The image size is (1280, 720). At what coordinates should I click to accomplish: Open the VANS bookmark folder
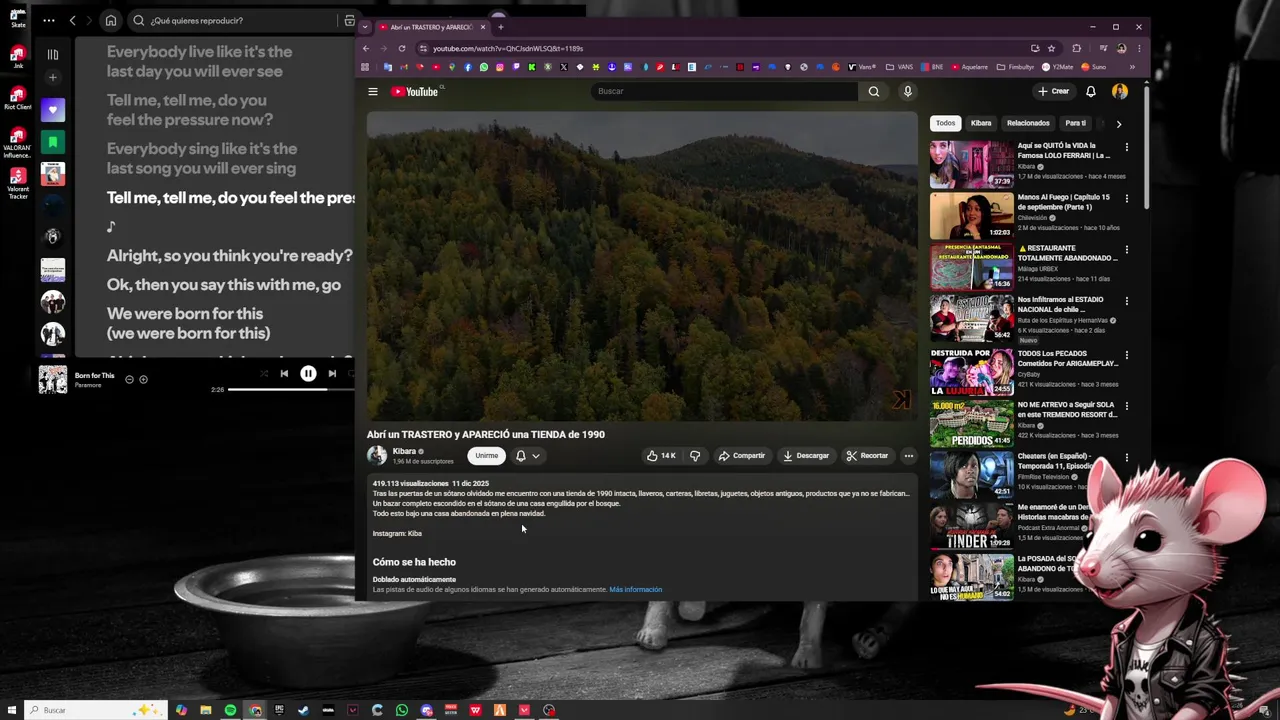click(900, 67)
